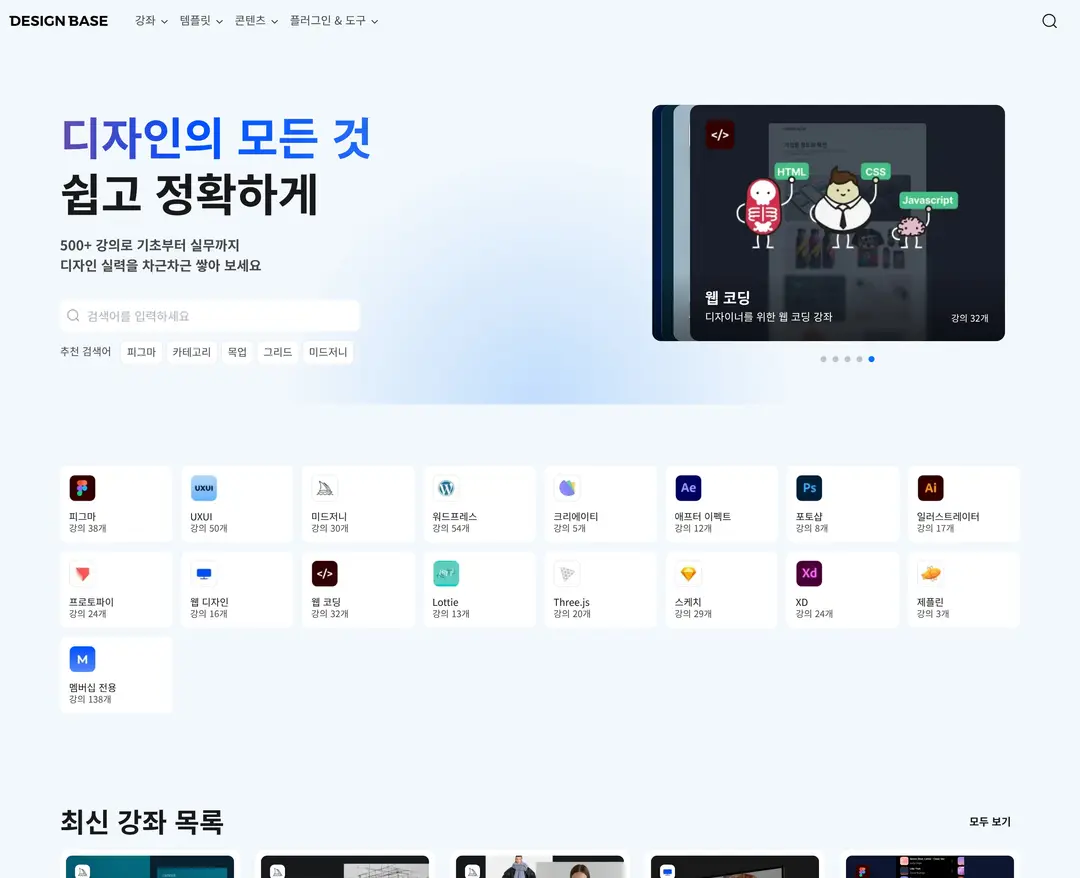
Task: Open the 멤버십 전용 M icon
Action: tap(82, 659)
